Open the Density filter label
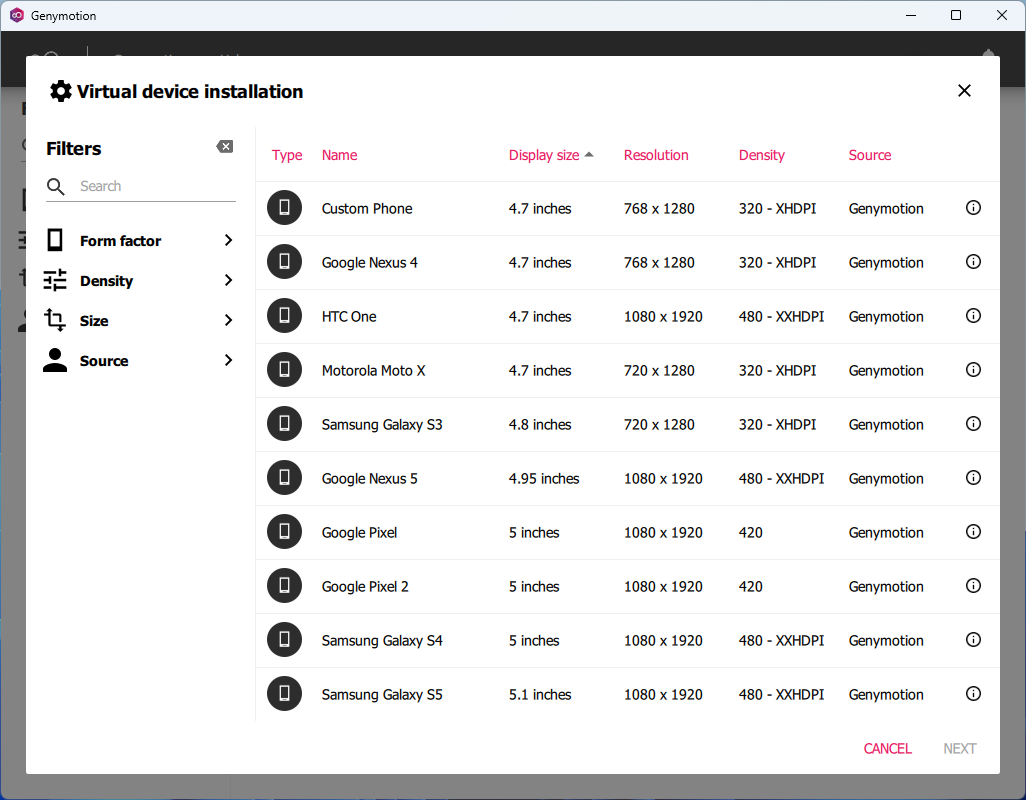Viewport: 1026px width, 800px height. [x=106, y=281]
